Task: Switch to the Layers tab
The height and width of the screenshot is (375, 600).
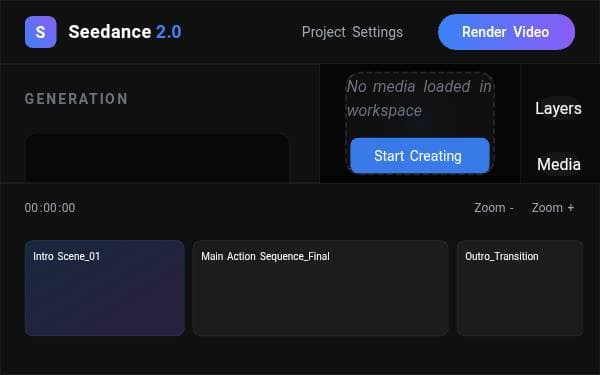Action: 558,108
